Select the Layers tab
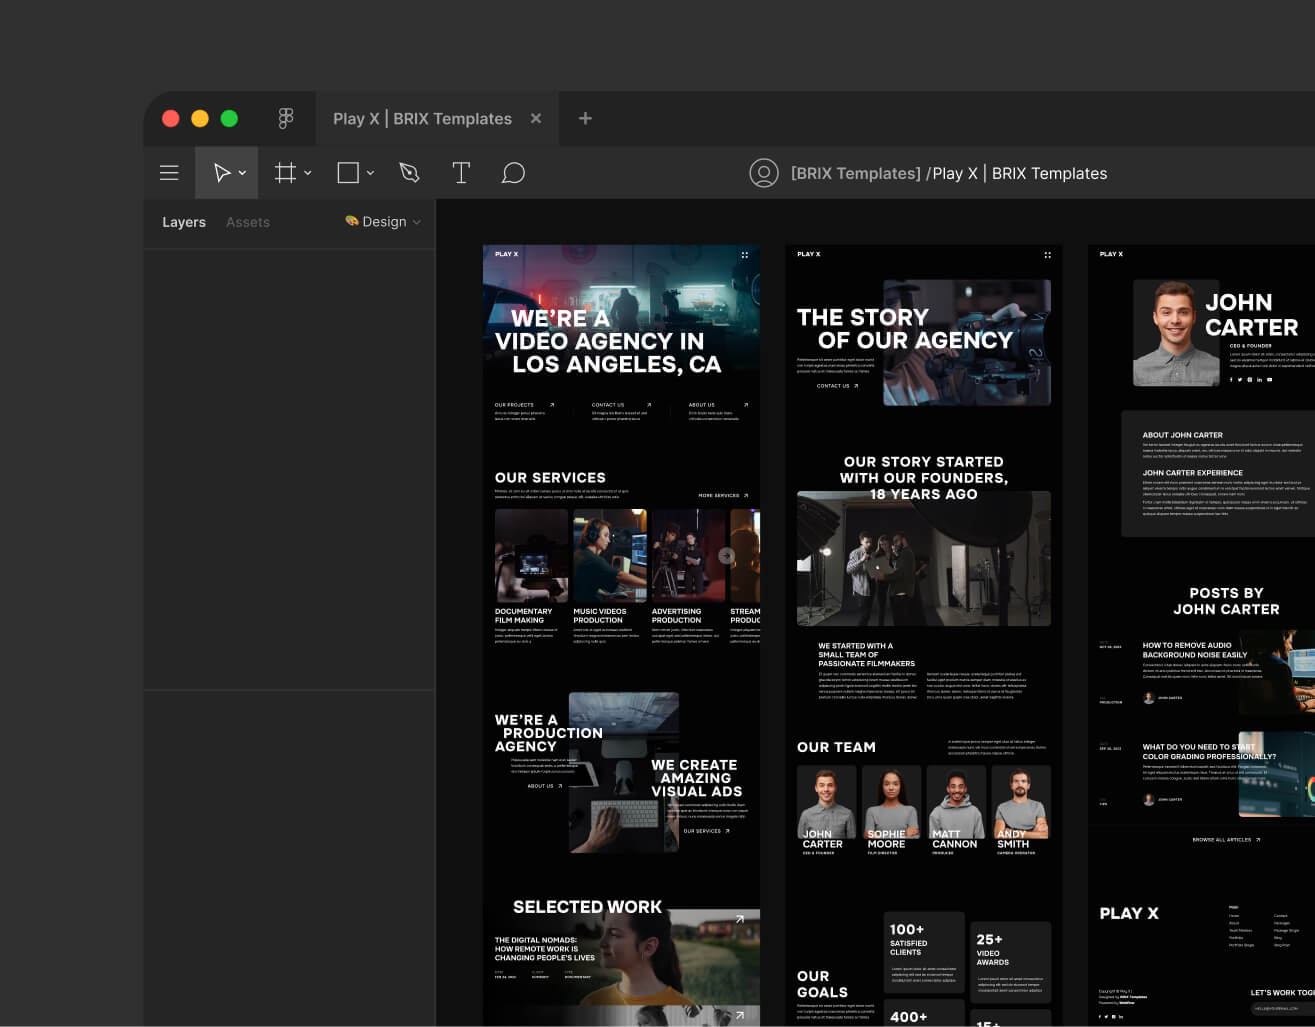The width and height of the screenshot is (1315, 1027). point(184,222)
